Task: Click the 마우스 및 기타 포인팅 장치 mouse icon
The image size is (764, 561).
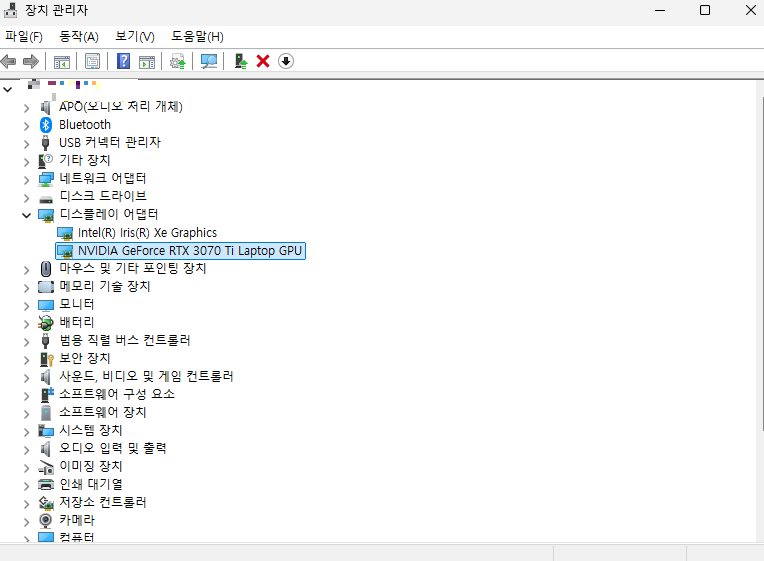Action: pyautogui.click(x=46, y=269)
